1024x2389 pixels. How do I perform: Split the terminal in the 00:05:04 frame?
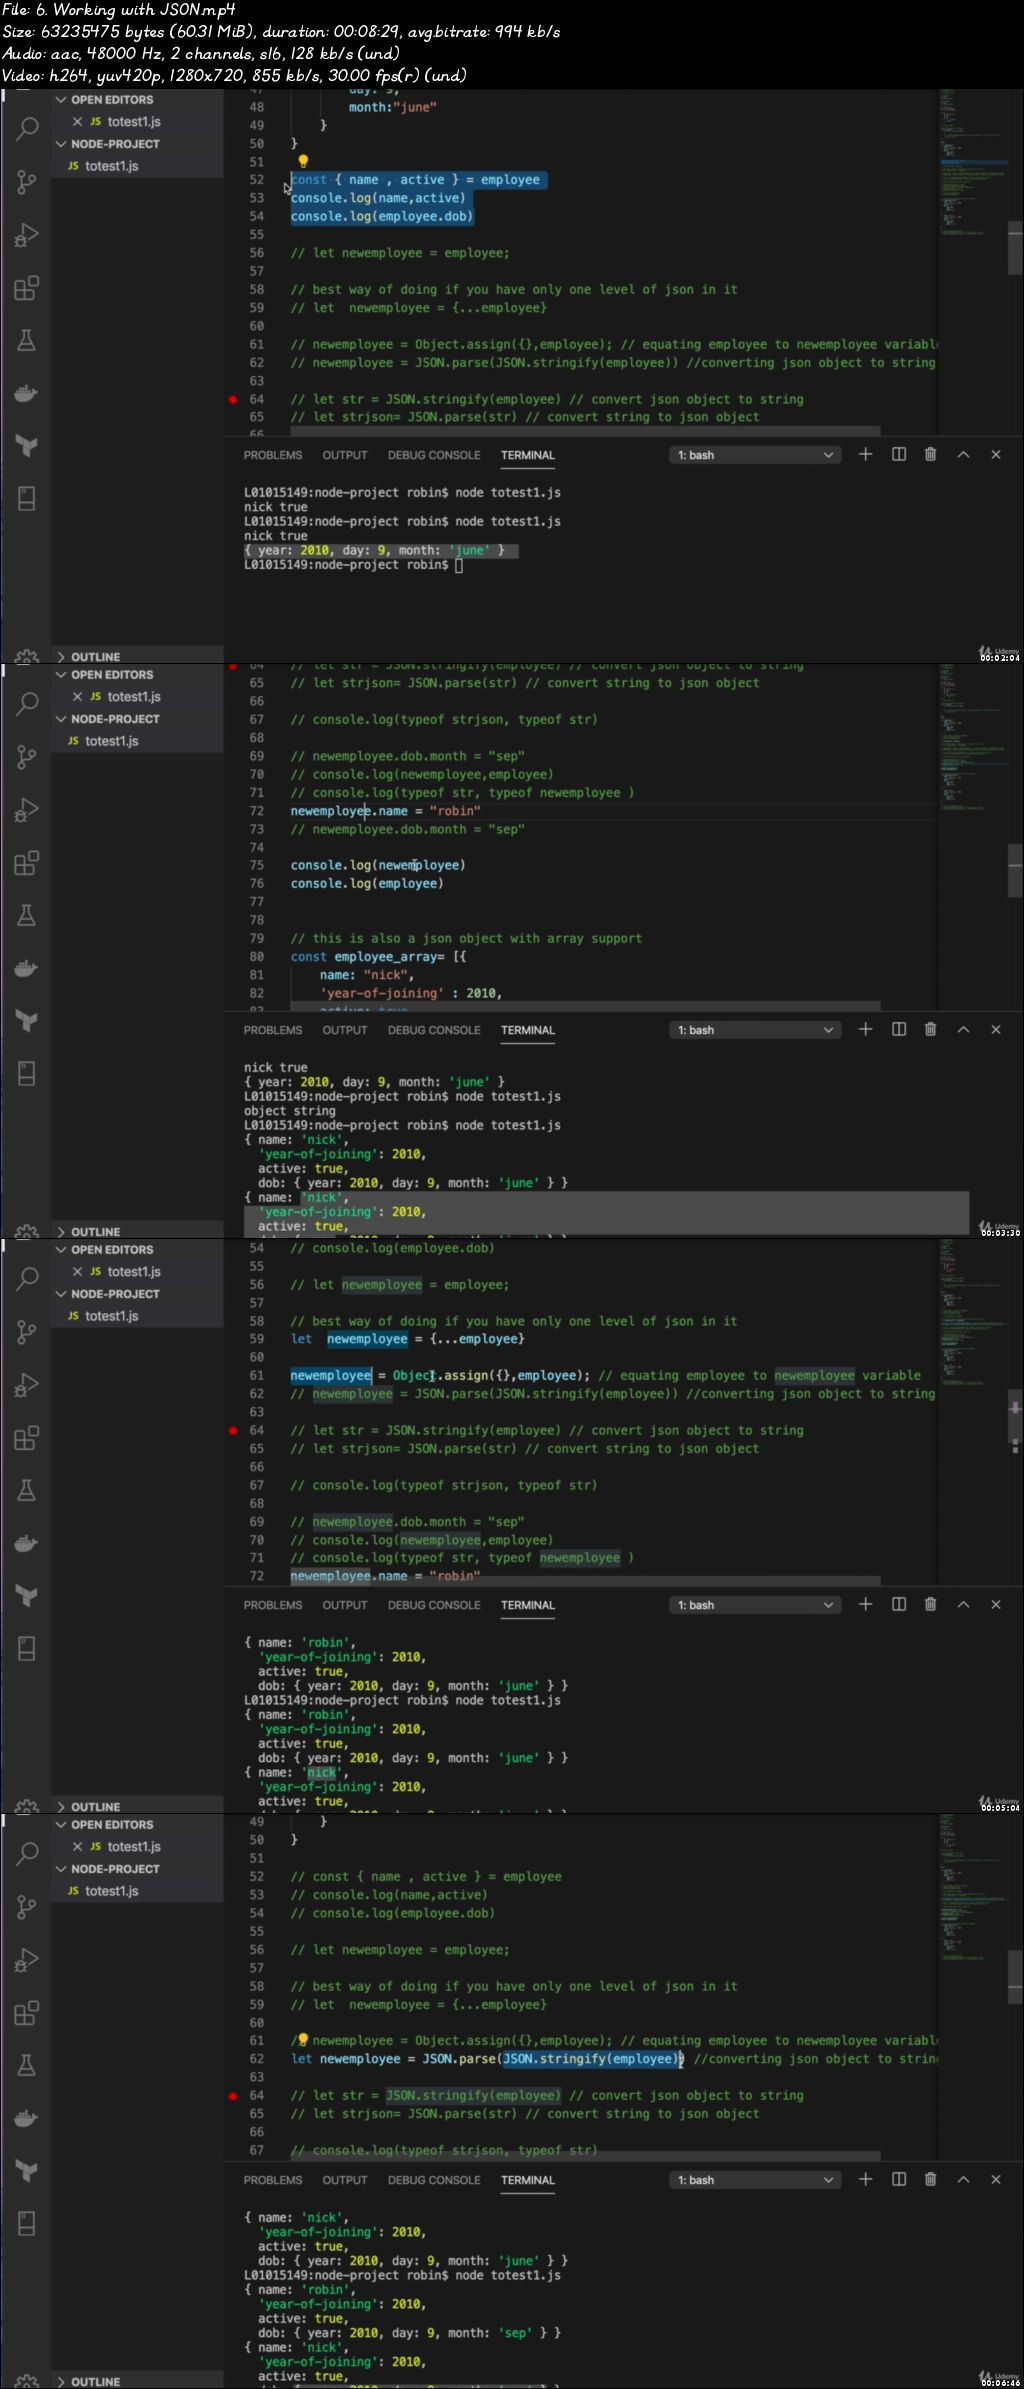899,1604
